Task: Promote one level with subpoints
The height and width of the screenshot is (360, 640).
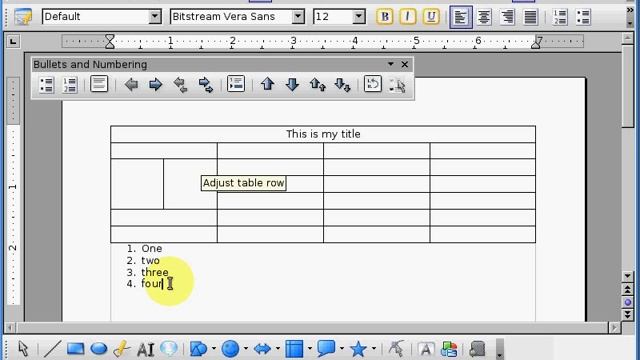Action: 180,85
